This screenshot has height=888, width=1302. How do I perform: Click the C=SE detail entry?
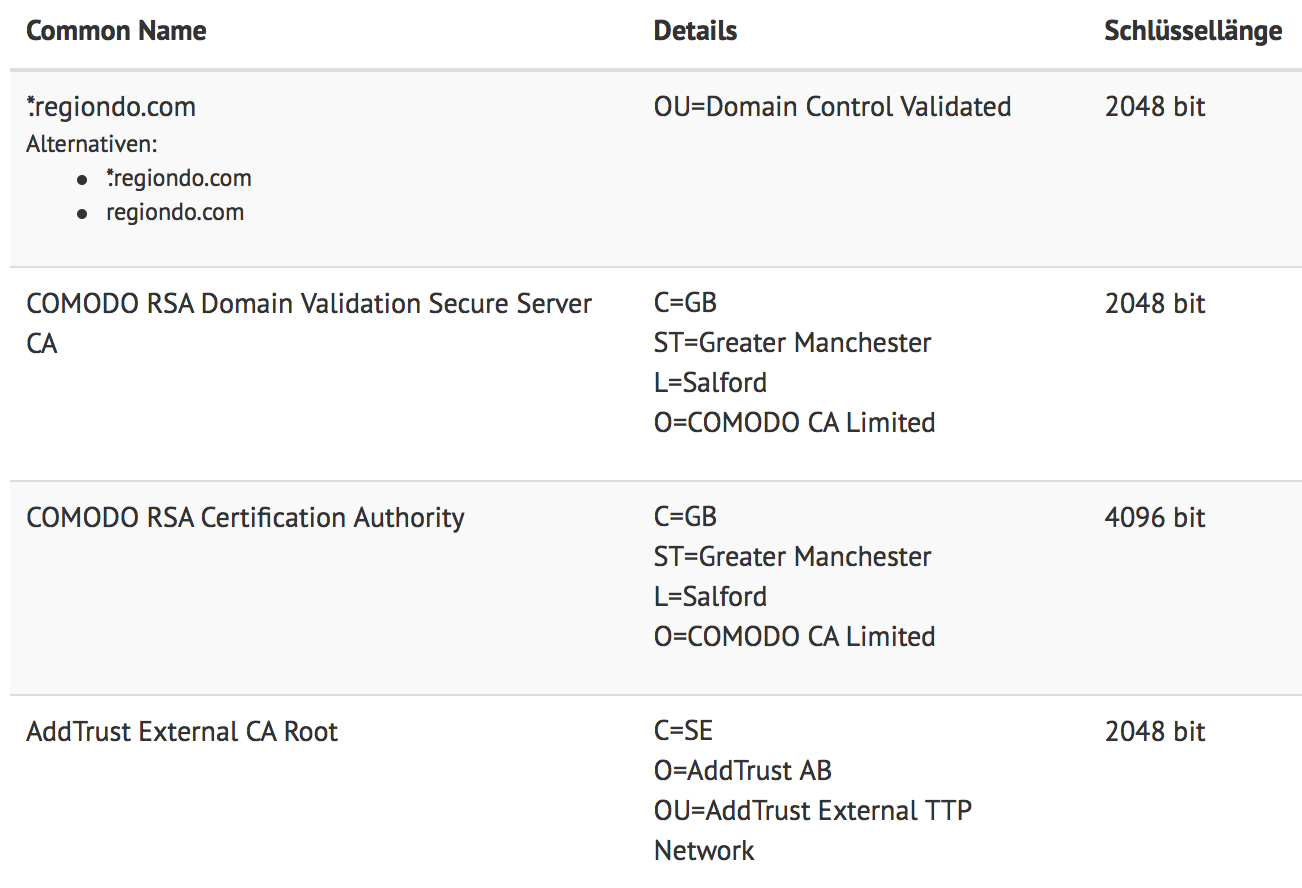(x=683, y=732)
